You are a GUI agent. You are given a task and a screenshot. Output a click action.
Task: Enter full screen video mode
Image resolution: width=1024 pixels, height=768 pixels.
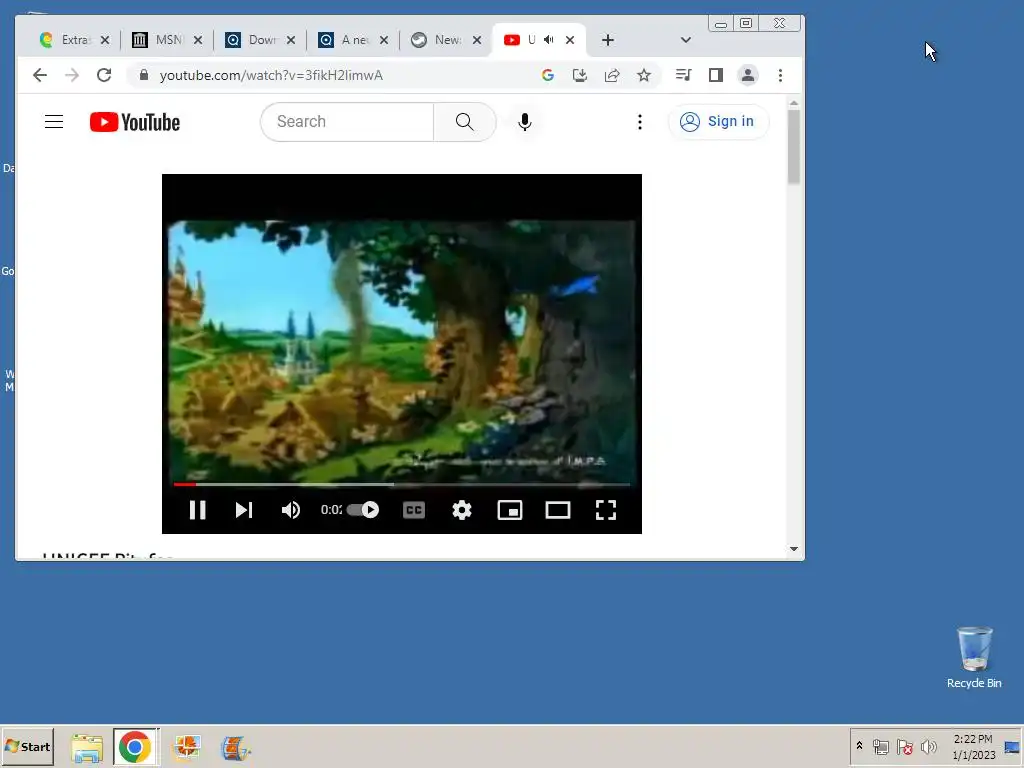(x=606, y=510)
